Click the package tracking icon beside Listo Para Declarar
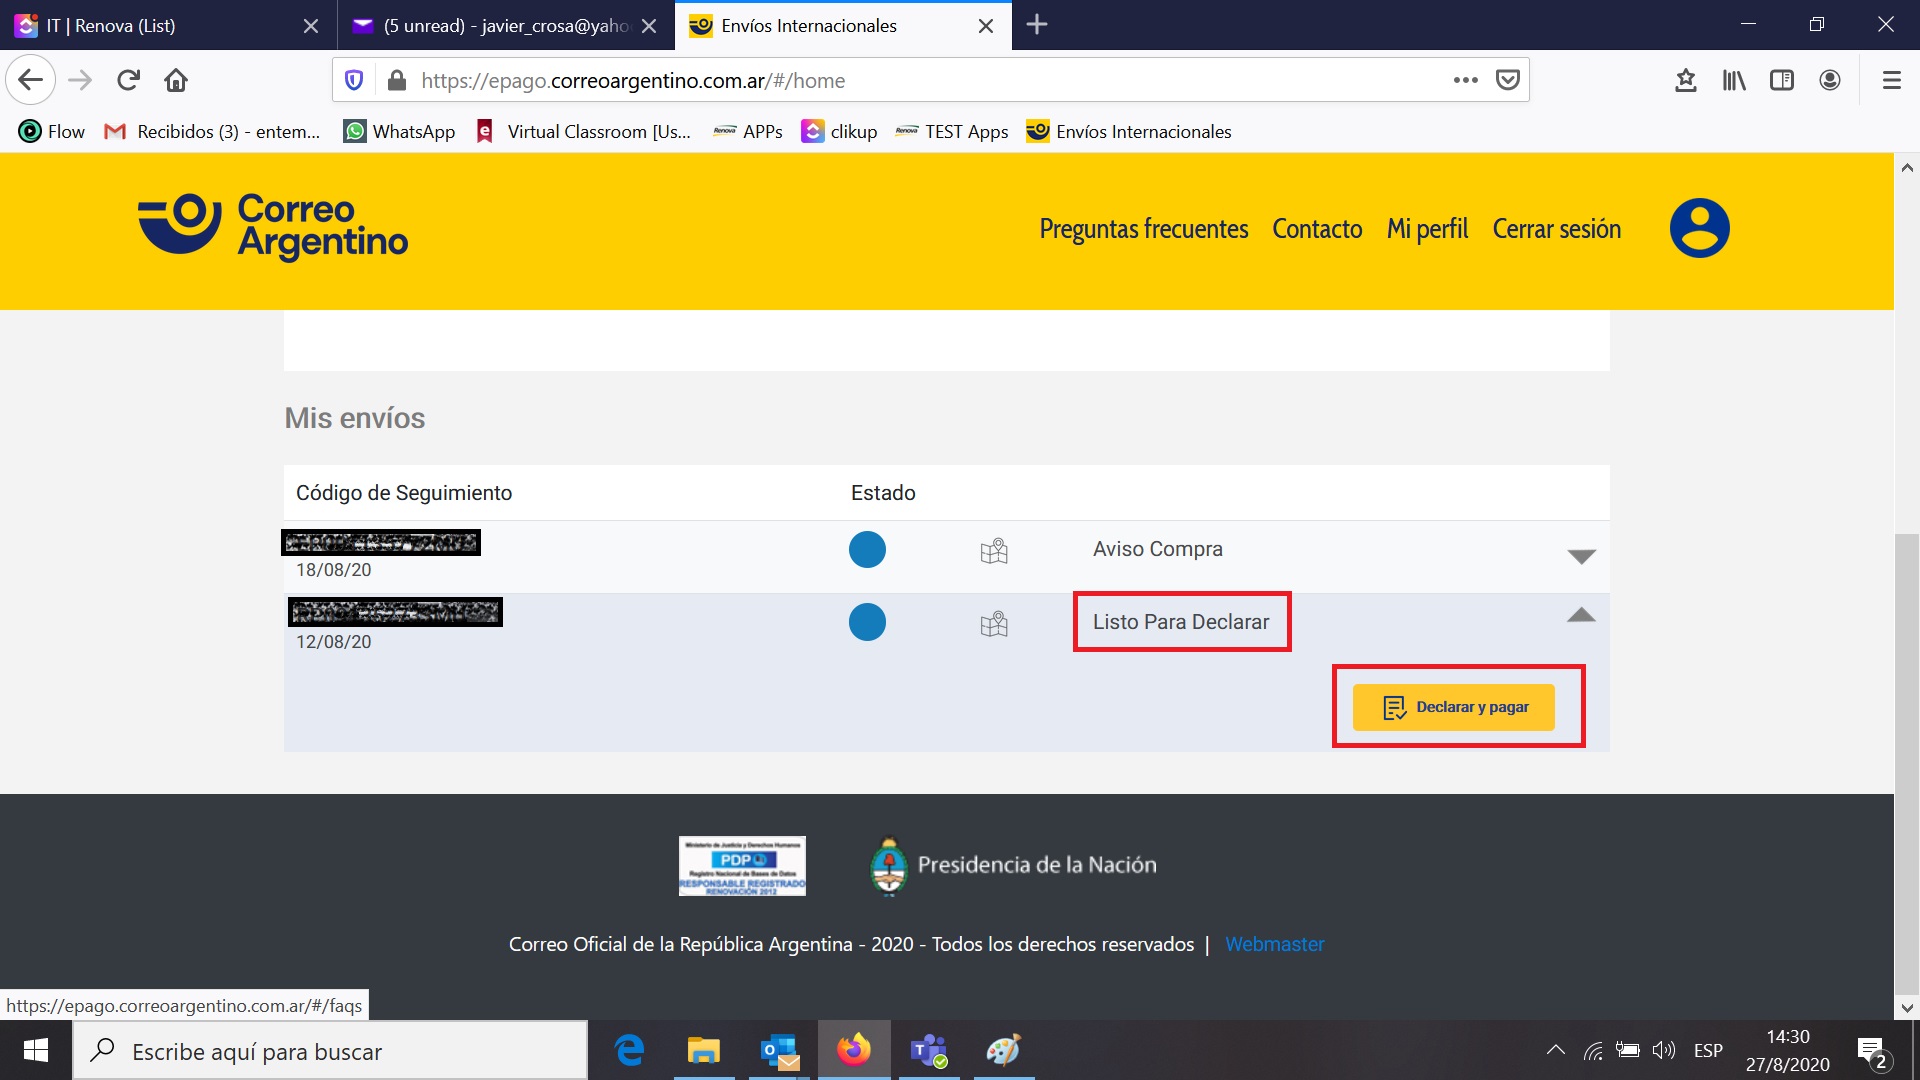Screen dimensions: 1920x1080 coord(994,623)
